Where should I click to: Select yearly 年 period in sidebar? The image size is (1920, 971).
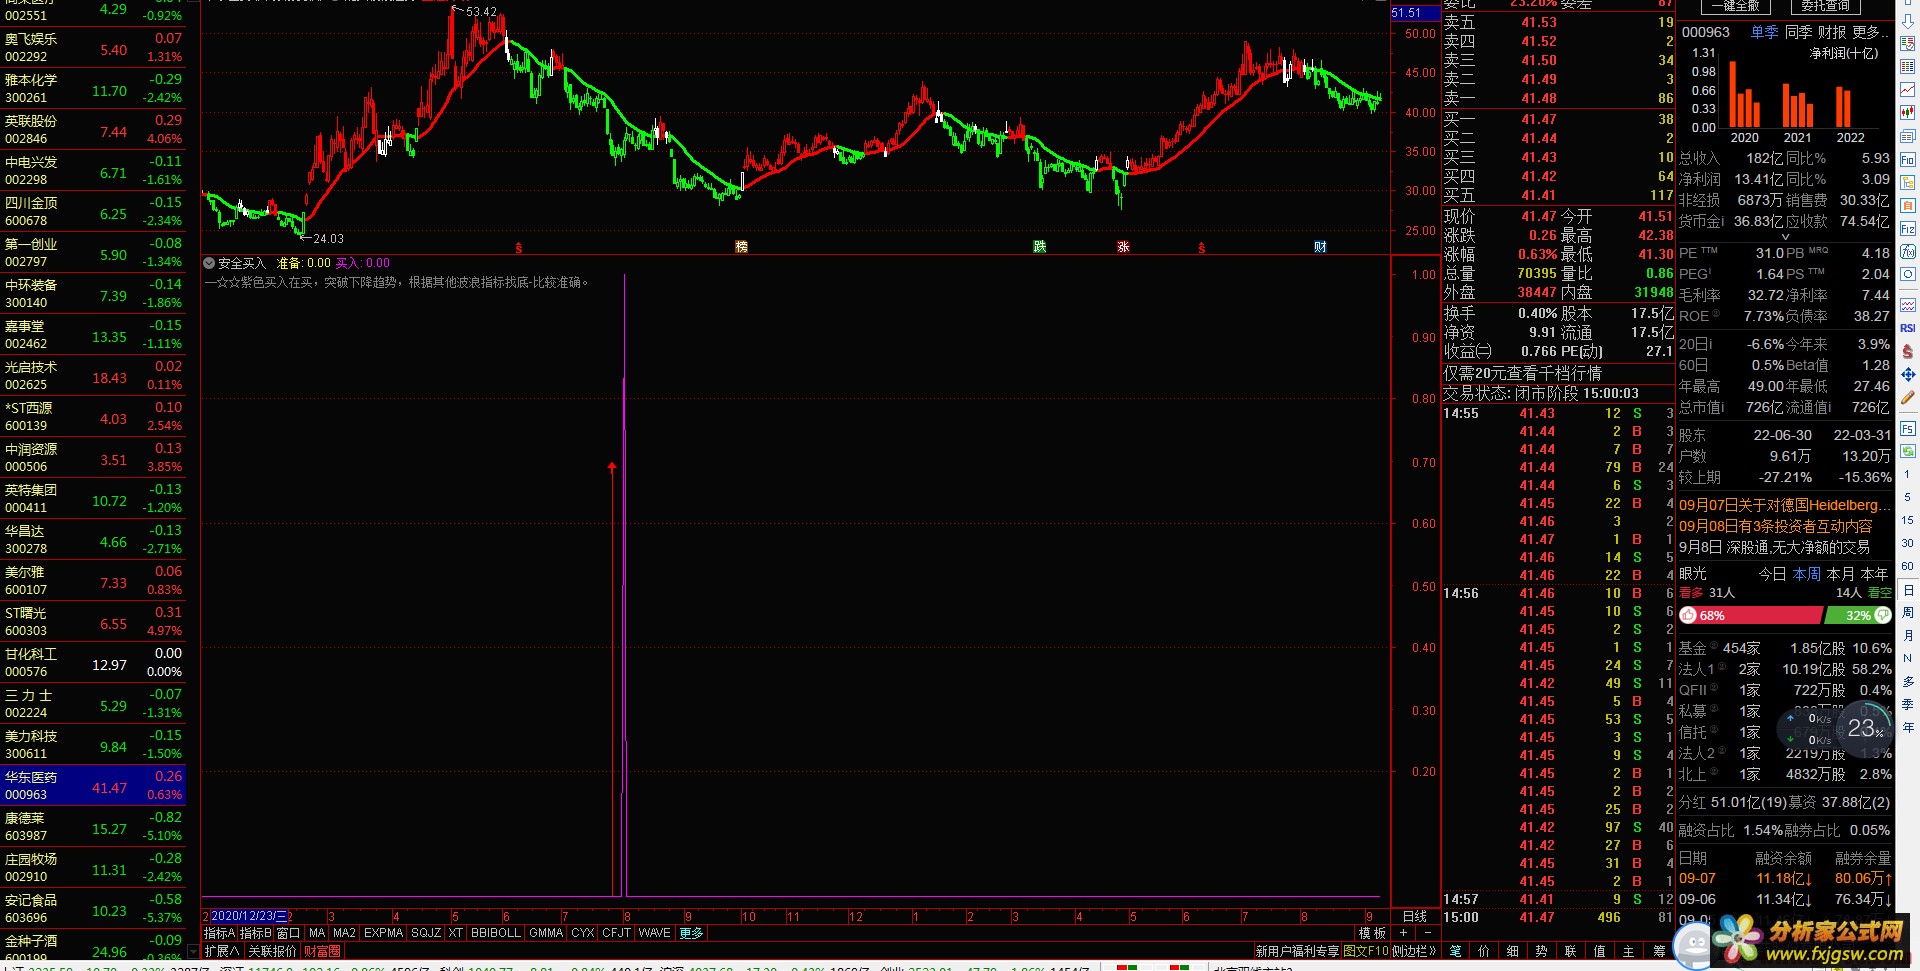[x=1907, y=727]
